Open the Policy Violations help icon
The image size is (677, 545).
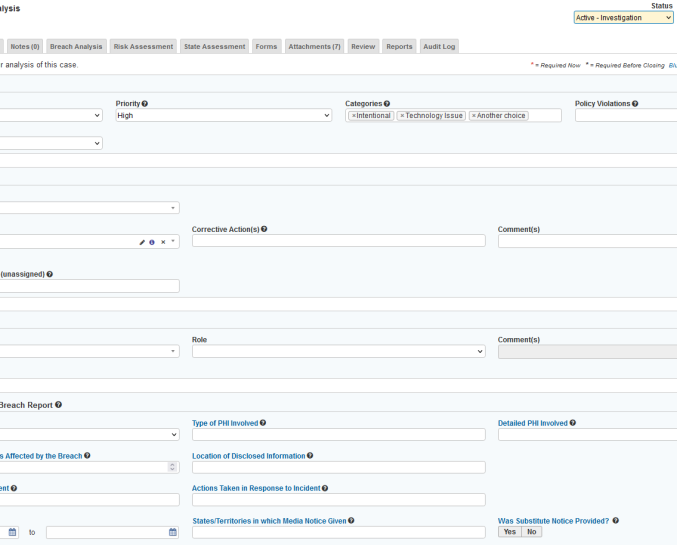click(x=634, y=103)
